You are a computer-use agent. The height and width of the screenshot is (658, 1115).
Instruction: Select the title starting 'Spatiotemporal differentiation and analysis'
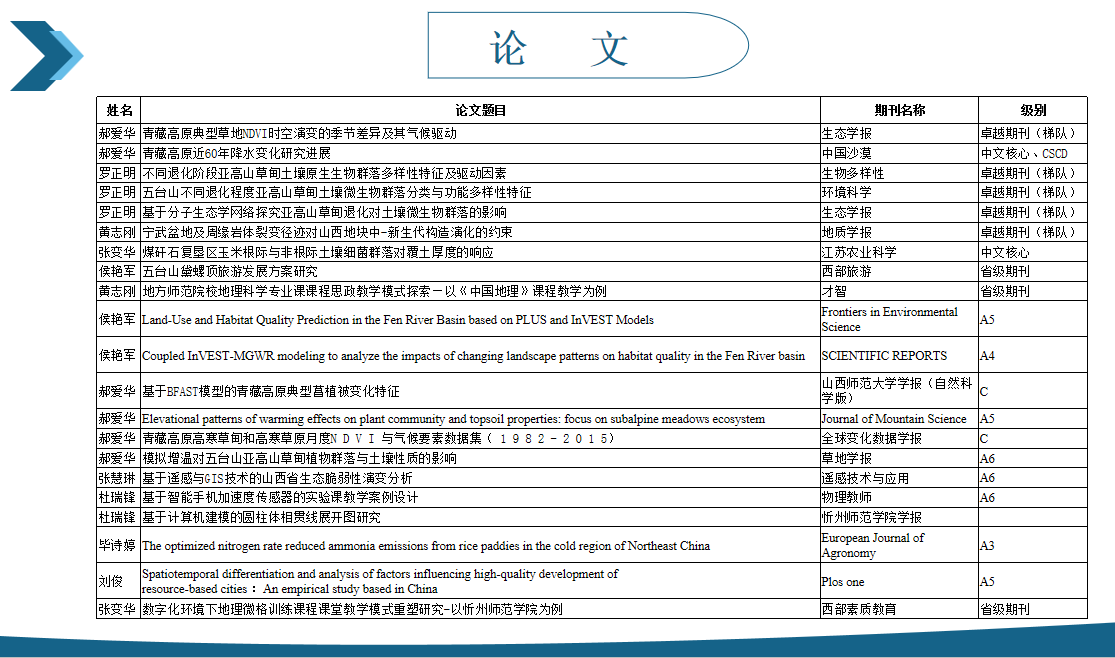(x=380, y=581)
